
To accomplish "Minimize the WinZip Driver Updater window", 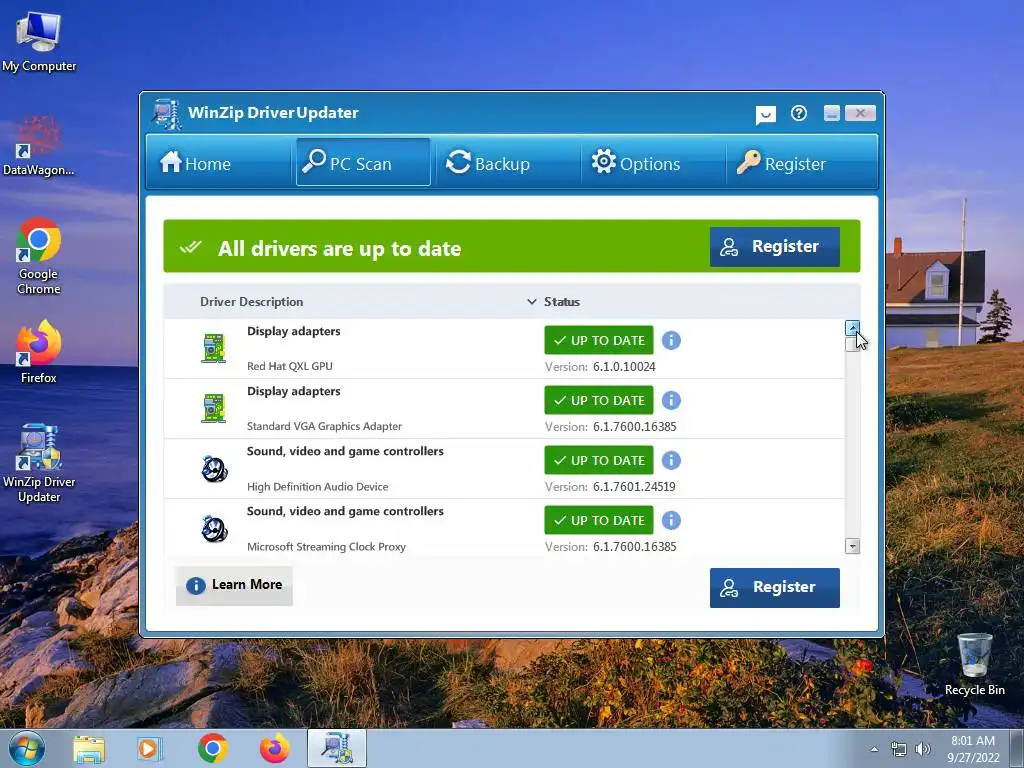I will pos(831,113).
